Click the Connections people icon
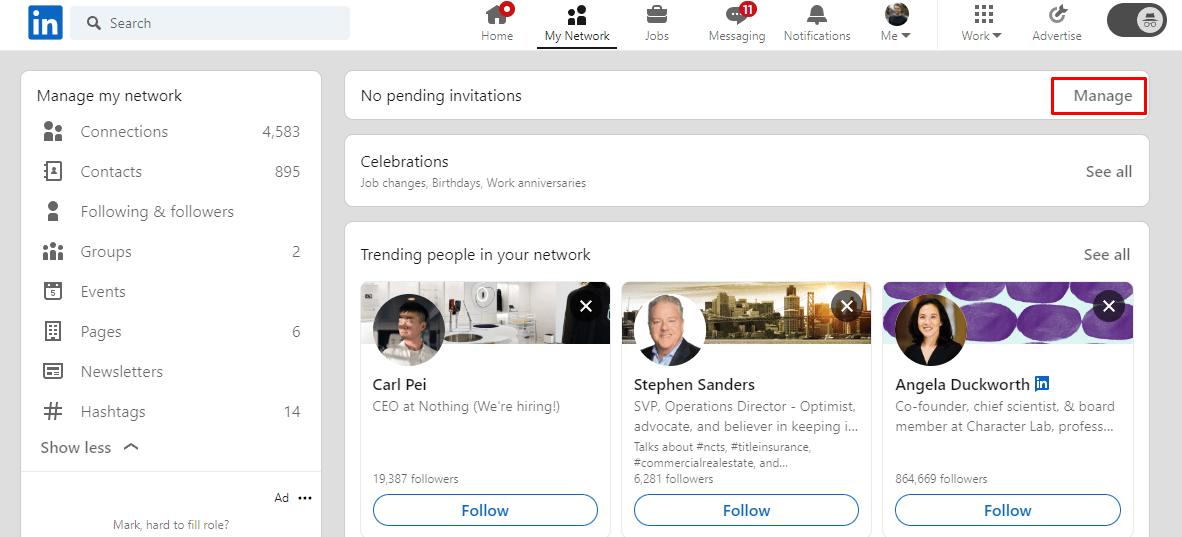1182x537 pixels. pyautogui.click(x=53, y=131)
